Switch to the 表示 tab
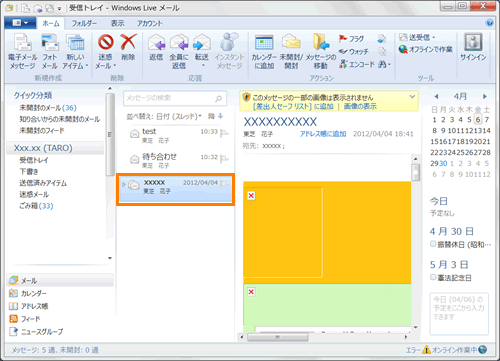The height and width of the screenshot is (361, 500). pos(118,23)
